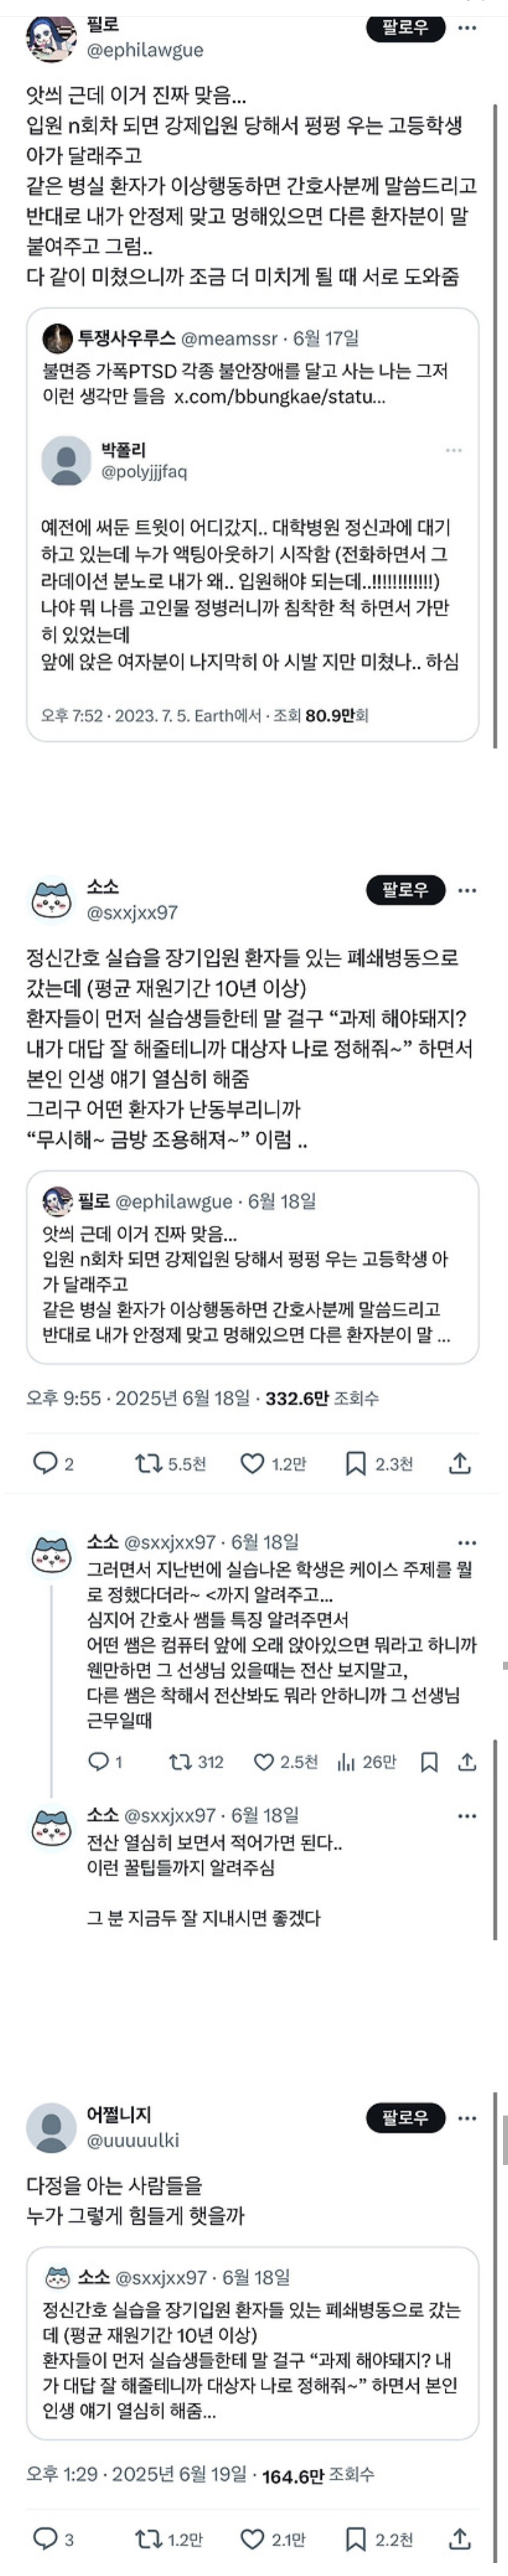The height and width of the screenshot is (2576, 508).
Task: Share the 소소 tweet via upload icon
Action: tap(459, 1463)
